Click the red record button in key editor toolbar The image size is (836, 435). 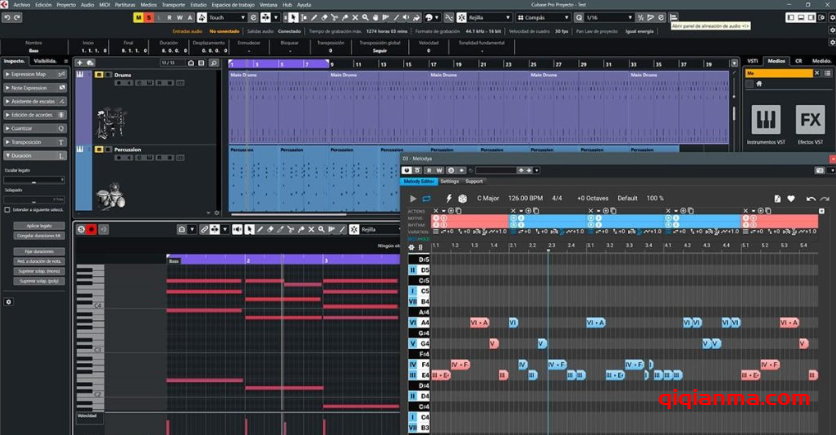92,229
